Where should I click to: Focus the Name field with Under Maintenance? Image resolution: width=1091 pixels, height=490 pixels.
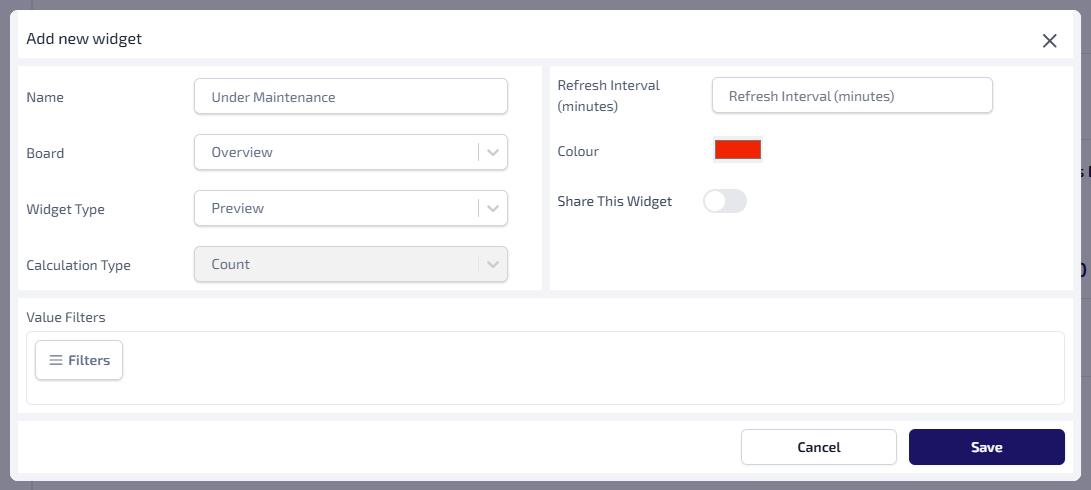tap(350, 97)
